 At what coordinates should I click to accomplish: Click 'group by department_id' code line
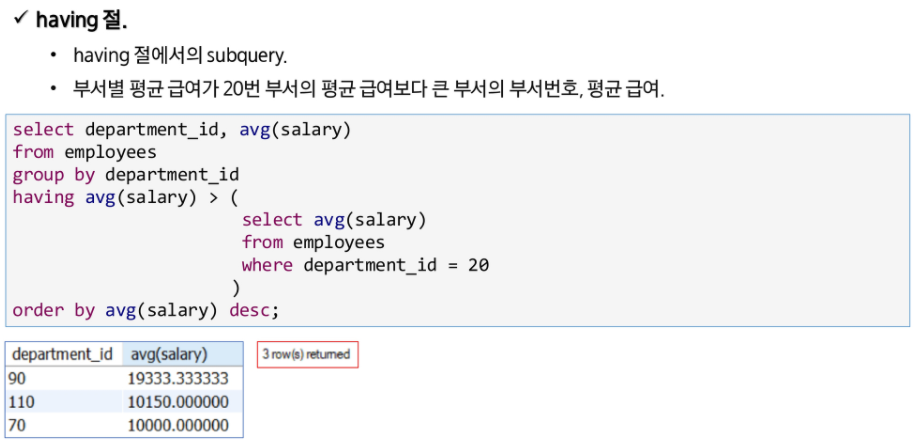point(126,175)
